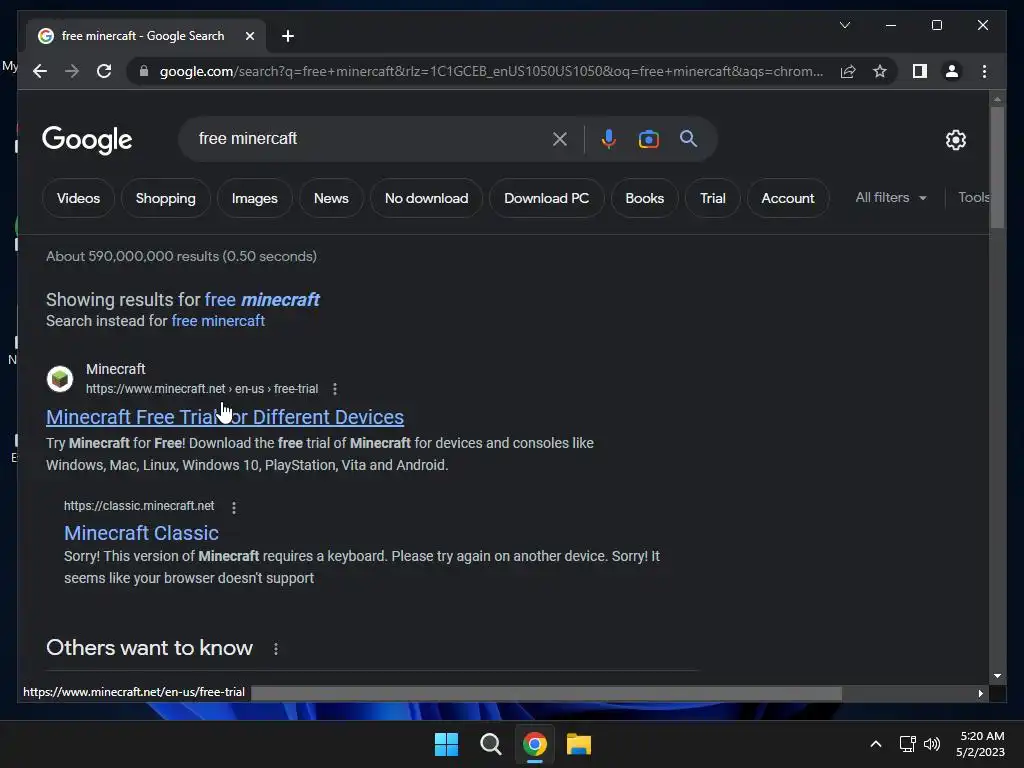Filter results by Videos

(78, 198)
